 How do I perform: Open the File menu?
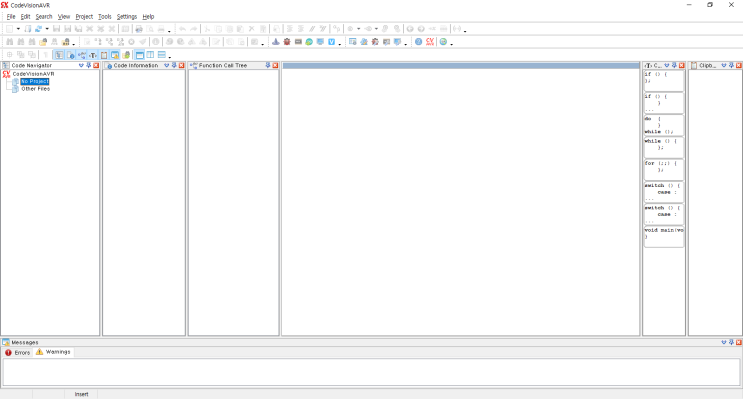pos(11,17)
